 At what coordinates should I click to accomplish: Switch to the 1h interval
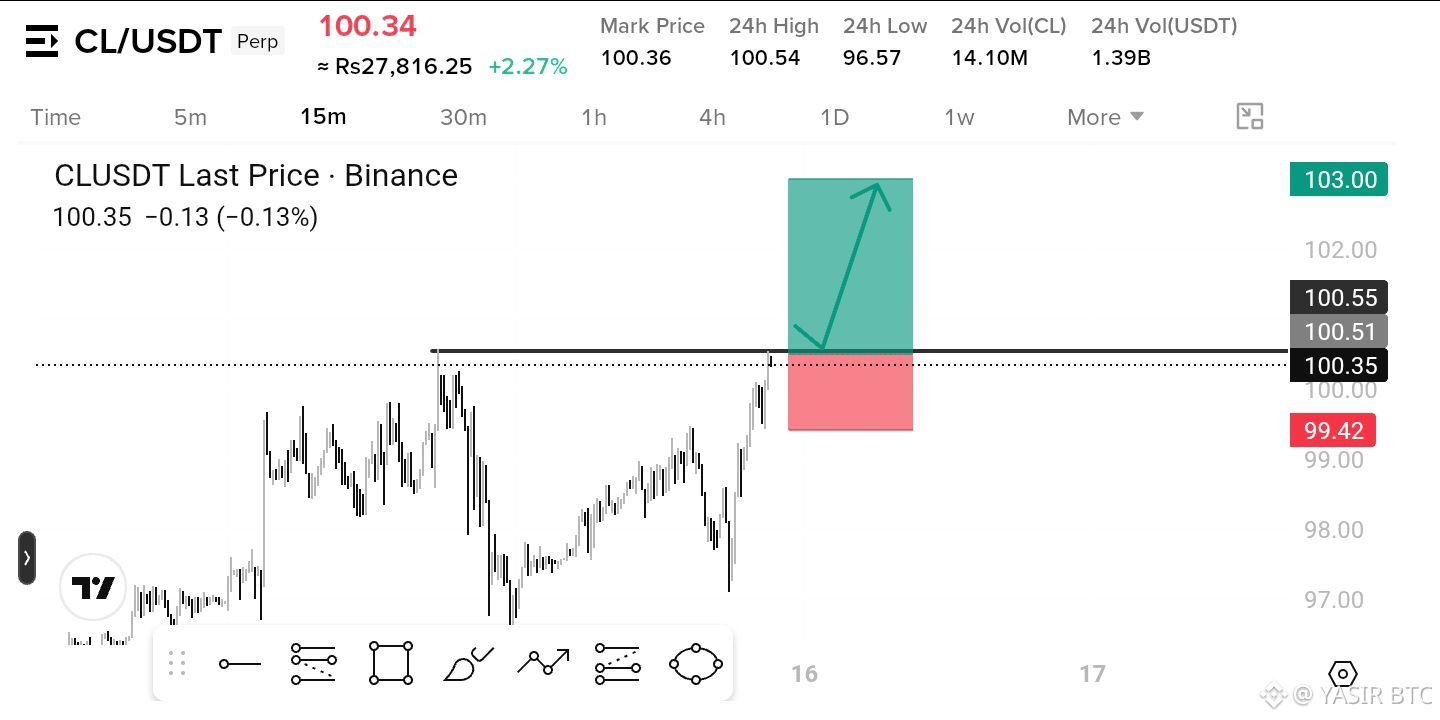594,117
